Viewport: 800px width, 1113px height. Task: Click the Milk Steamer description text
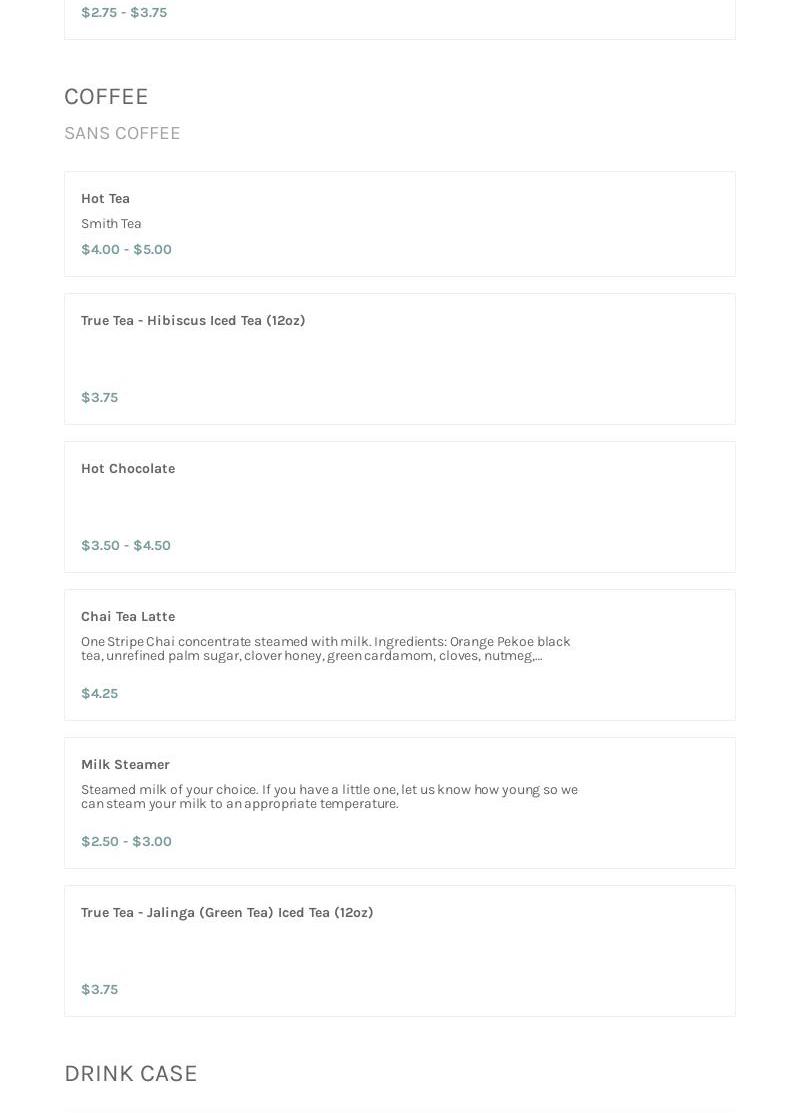coord(329,796)
